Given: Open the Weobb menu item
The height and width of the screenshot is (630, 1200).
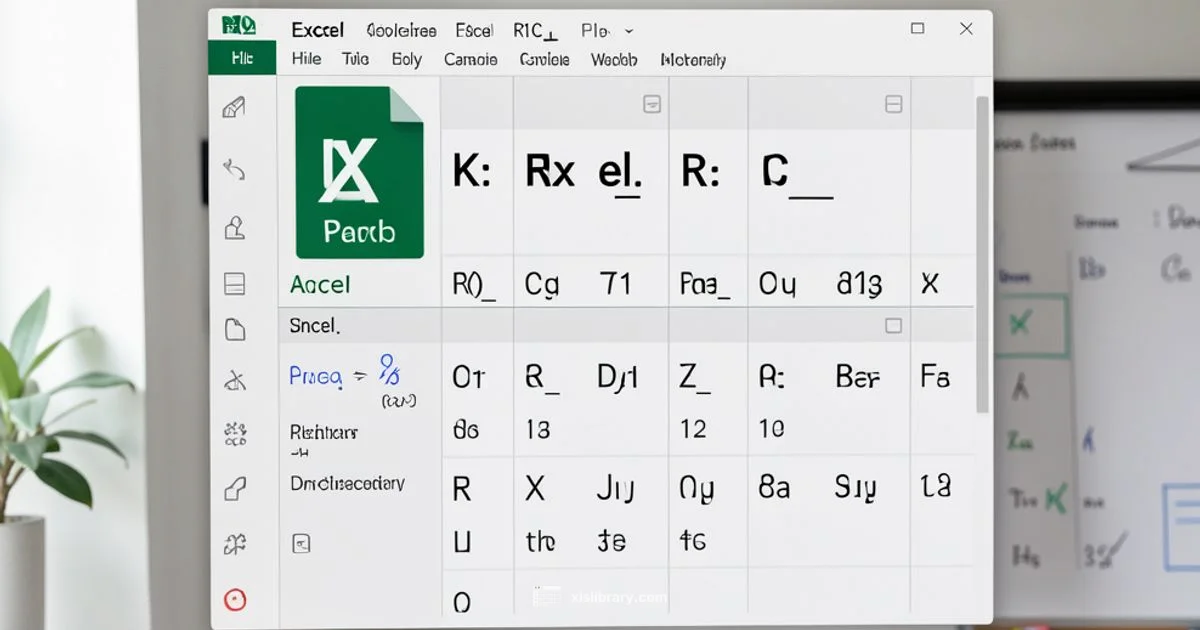Looking at the screenshot, I should pyautogui.click(x=613, y=60).
